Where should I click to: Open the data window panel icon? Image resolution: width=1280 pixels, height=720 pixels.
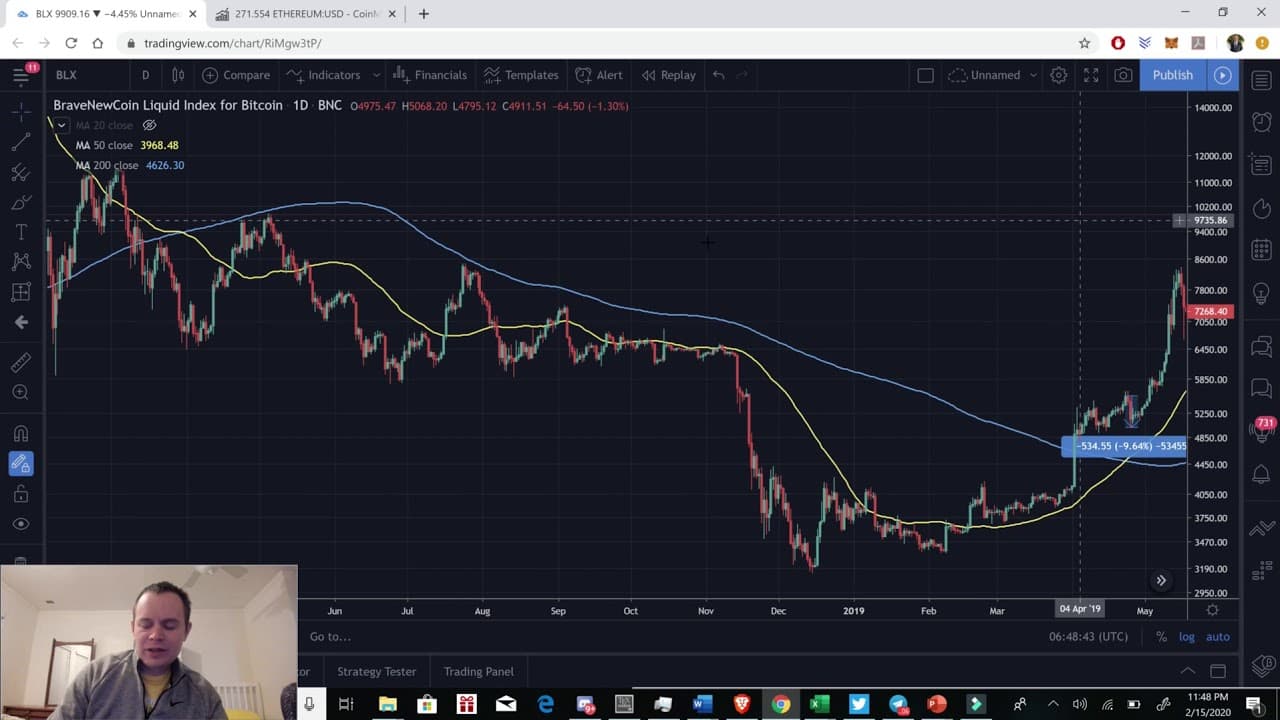pyautogui.click(x=1261, y=164)
